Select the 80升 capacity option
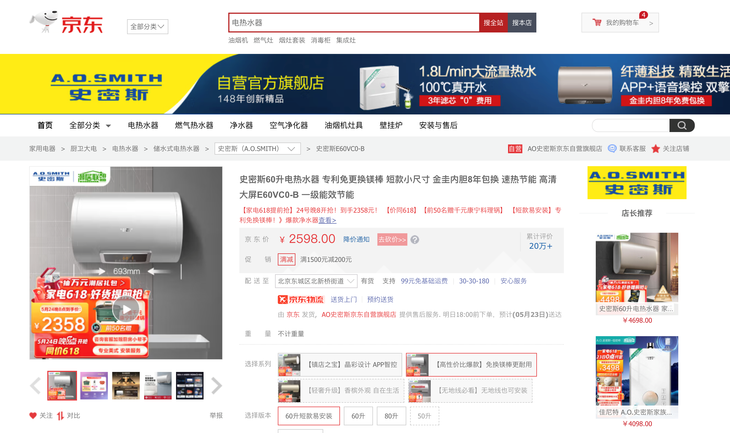This screenshot has width=730, height=433. click(x=391, y=416)
